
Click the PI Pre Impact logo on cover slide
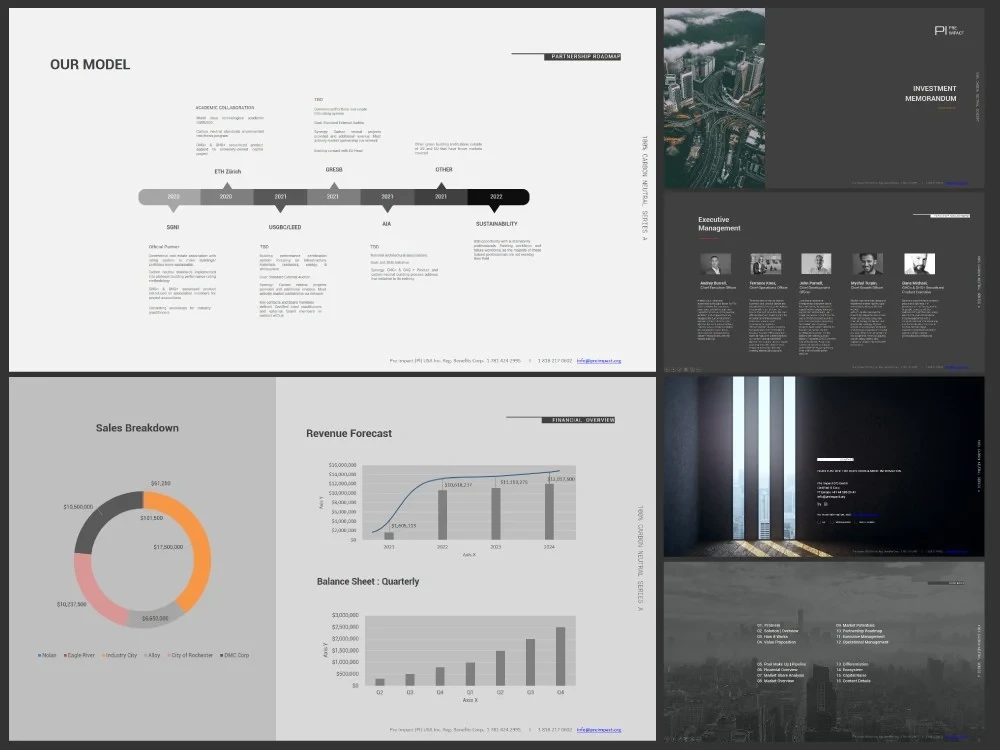tap(948, 30)
